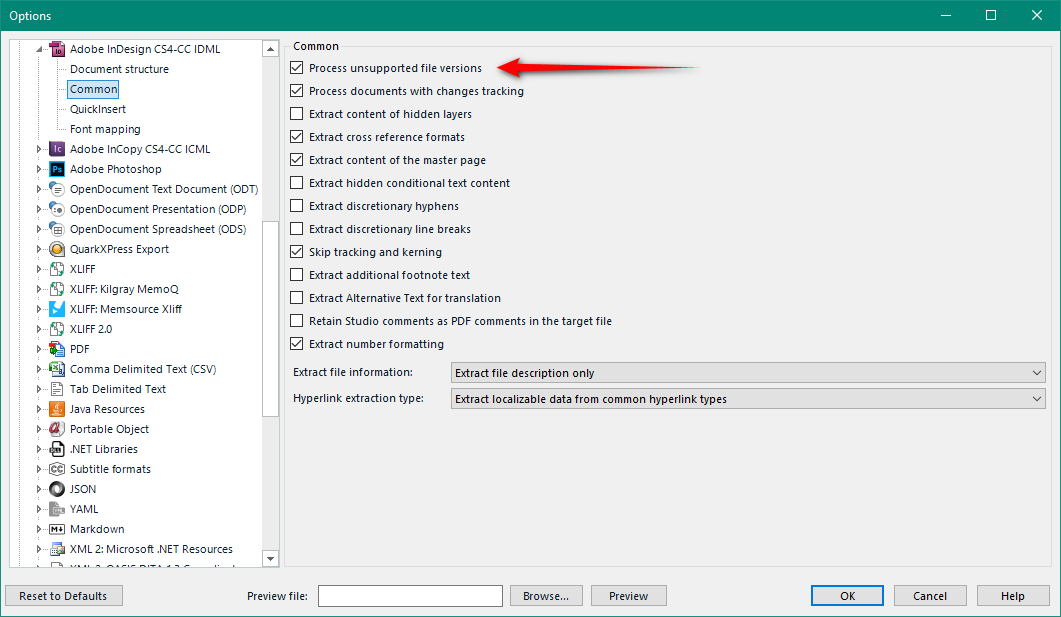
Task: Click the XLIFF: Memsource Xliff icon
Action: [x=58, y=309]
